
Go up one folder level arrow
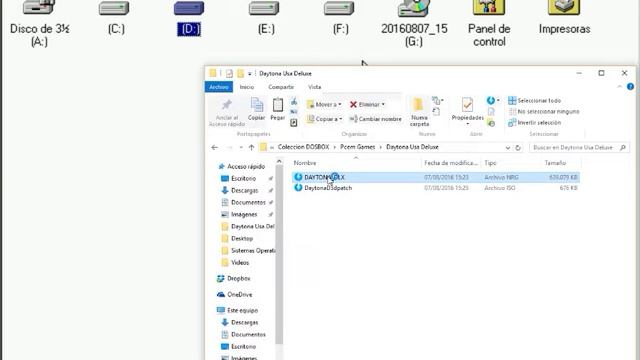pyautogui.click(x=251, y=147)
